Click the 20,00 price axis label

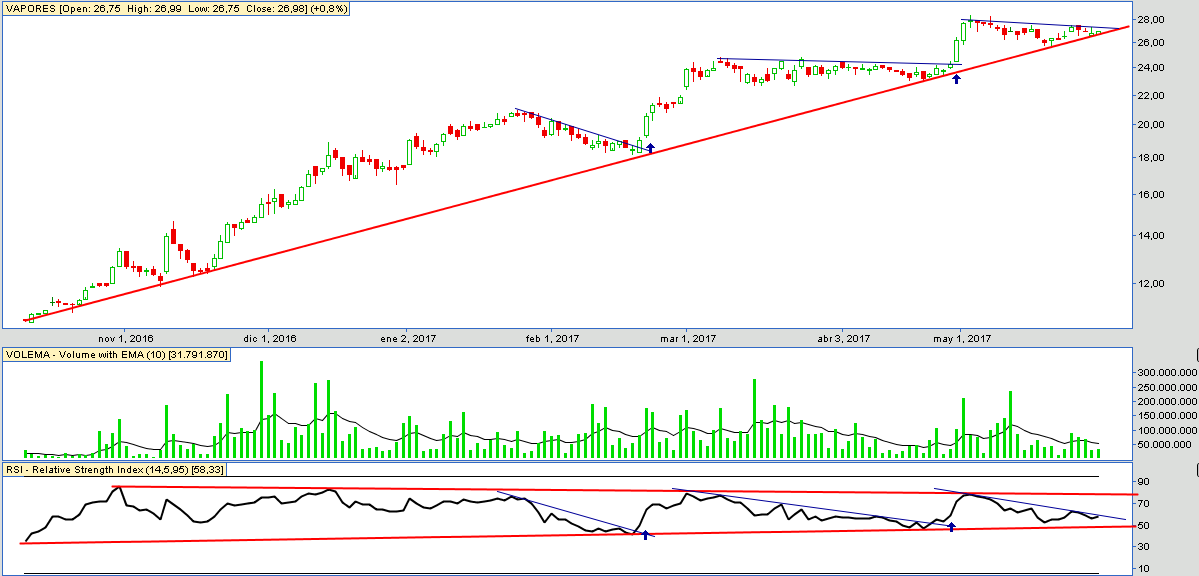[1152, 125]
